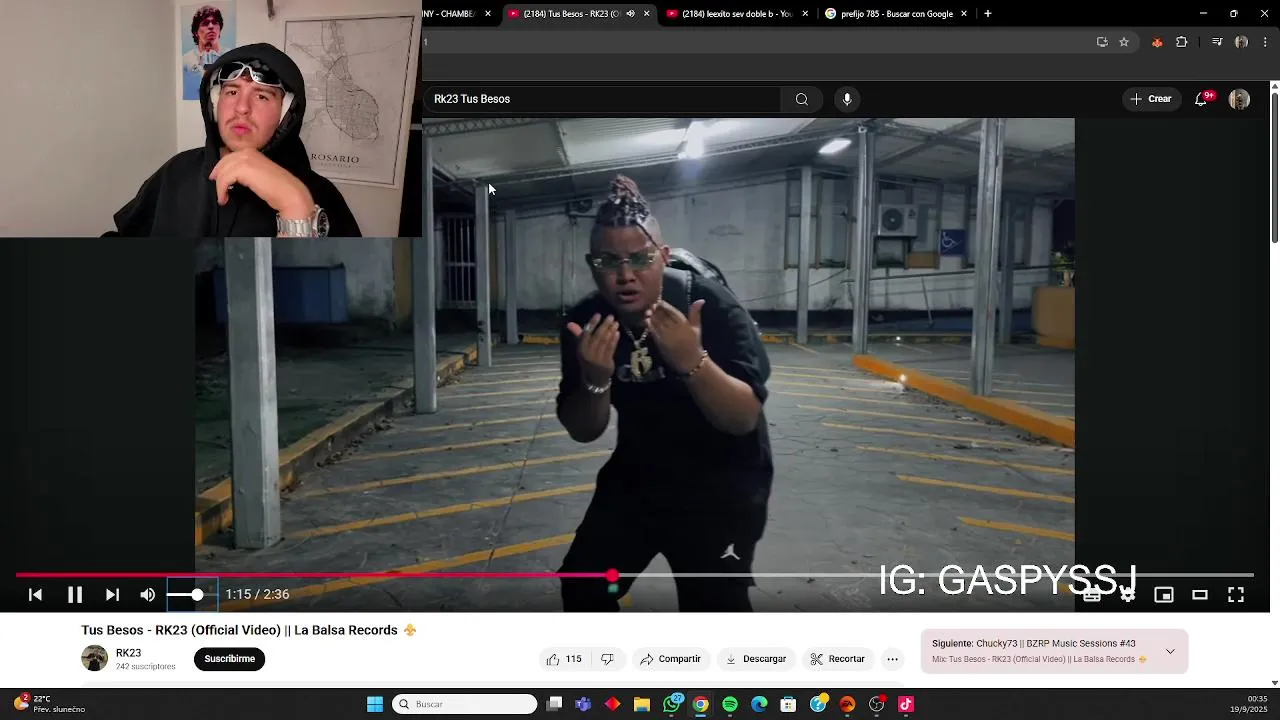This screenshot has width=1280, height=720.
Task: Click the Recortar clip button
Action: pyautogui.click(x=838, y=659)
